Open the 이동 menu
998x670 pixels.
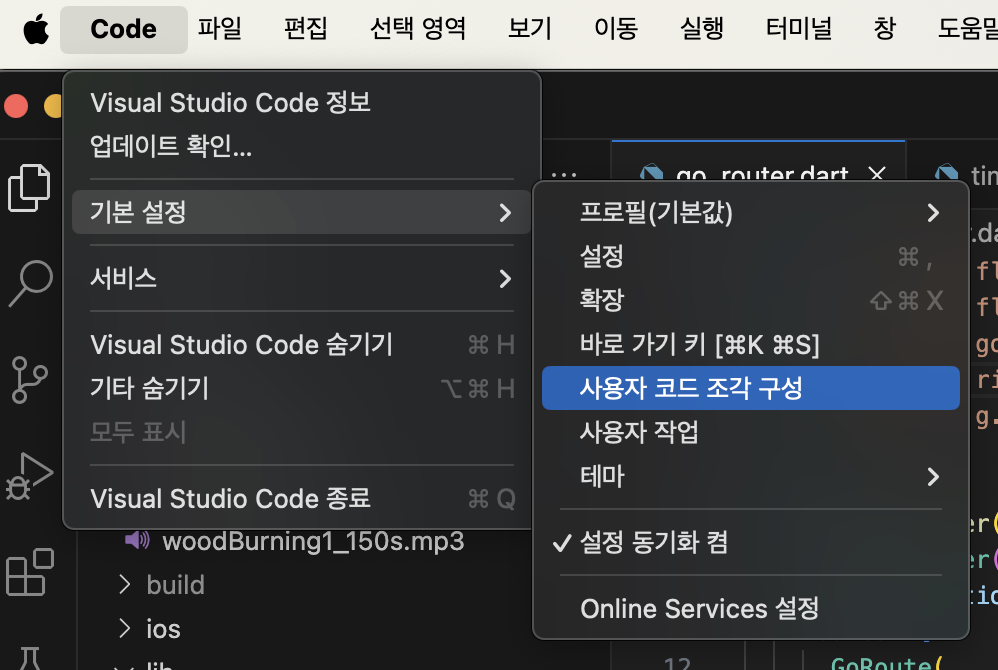tap(616, 29)
